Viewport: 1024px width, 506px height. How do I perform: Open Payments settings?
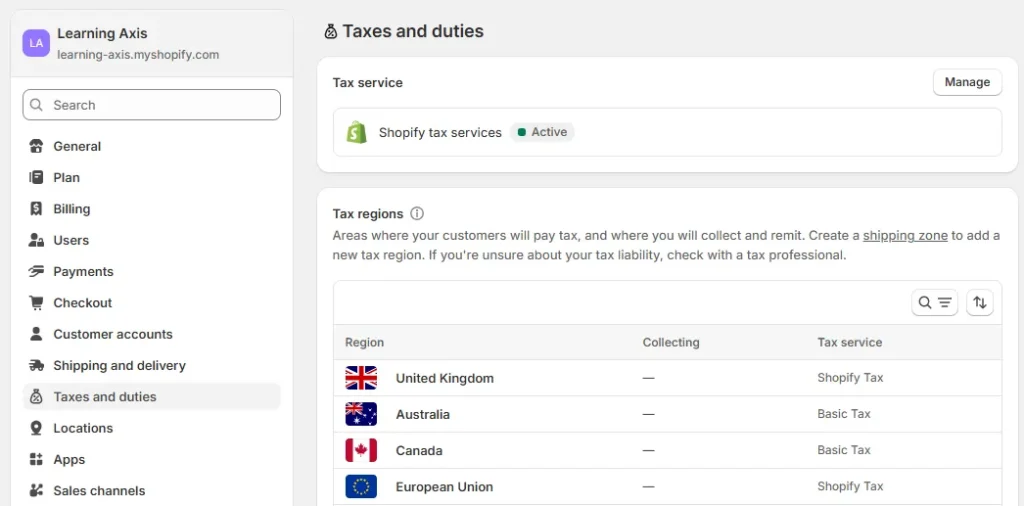pos(83,272)
